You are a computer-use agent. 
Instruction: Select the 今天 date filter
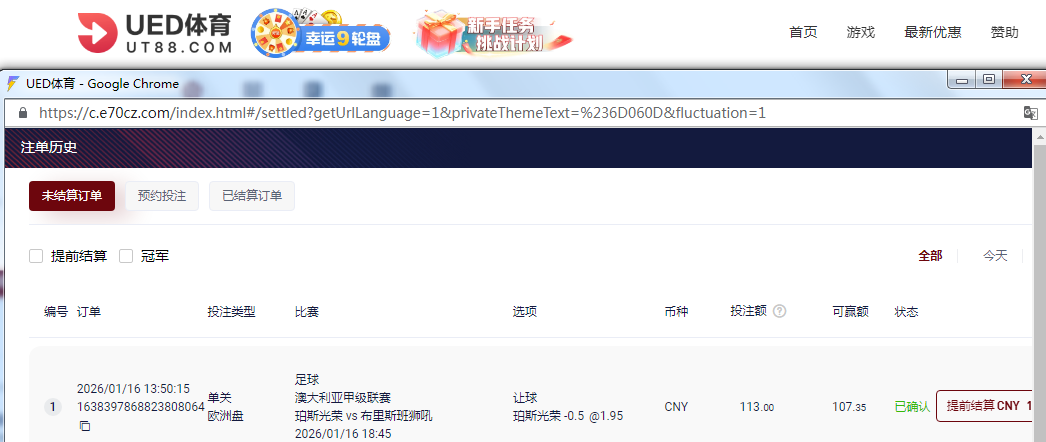[995, 255]
